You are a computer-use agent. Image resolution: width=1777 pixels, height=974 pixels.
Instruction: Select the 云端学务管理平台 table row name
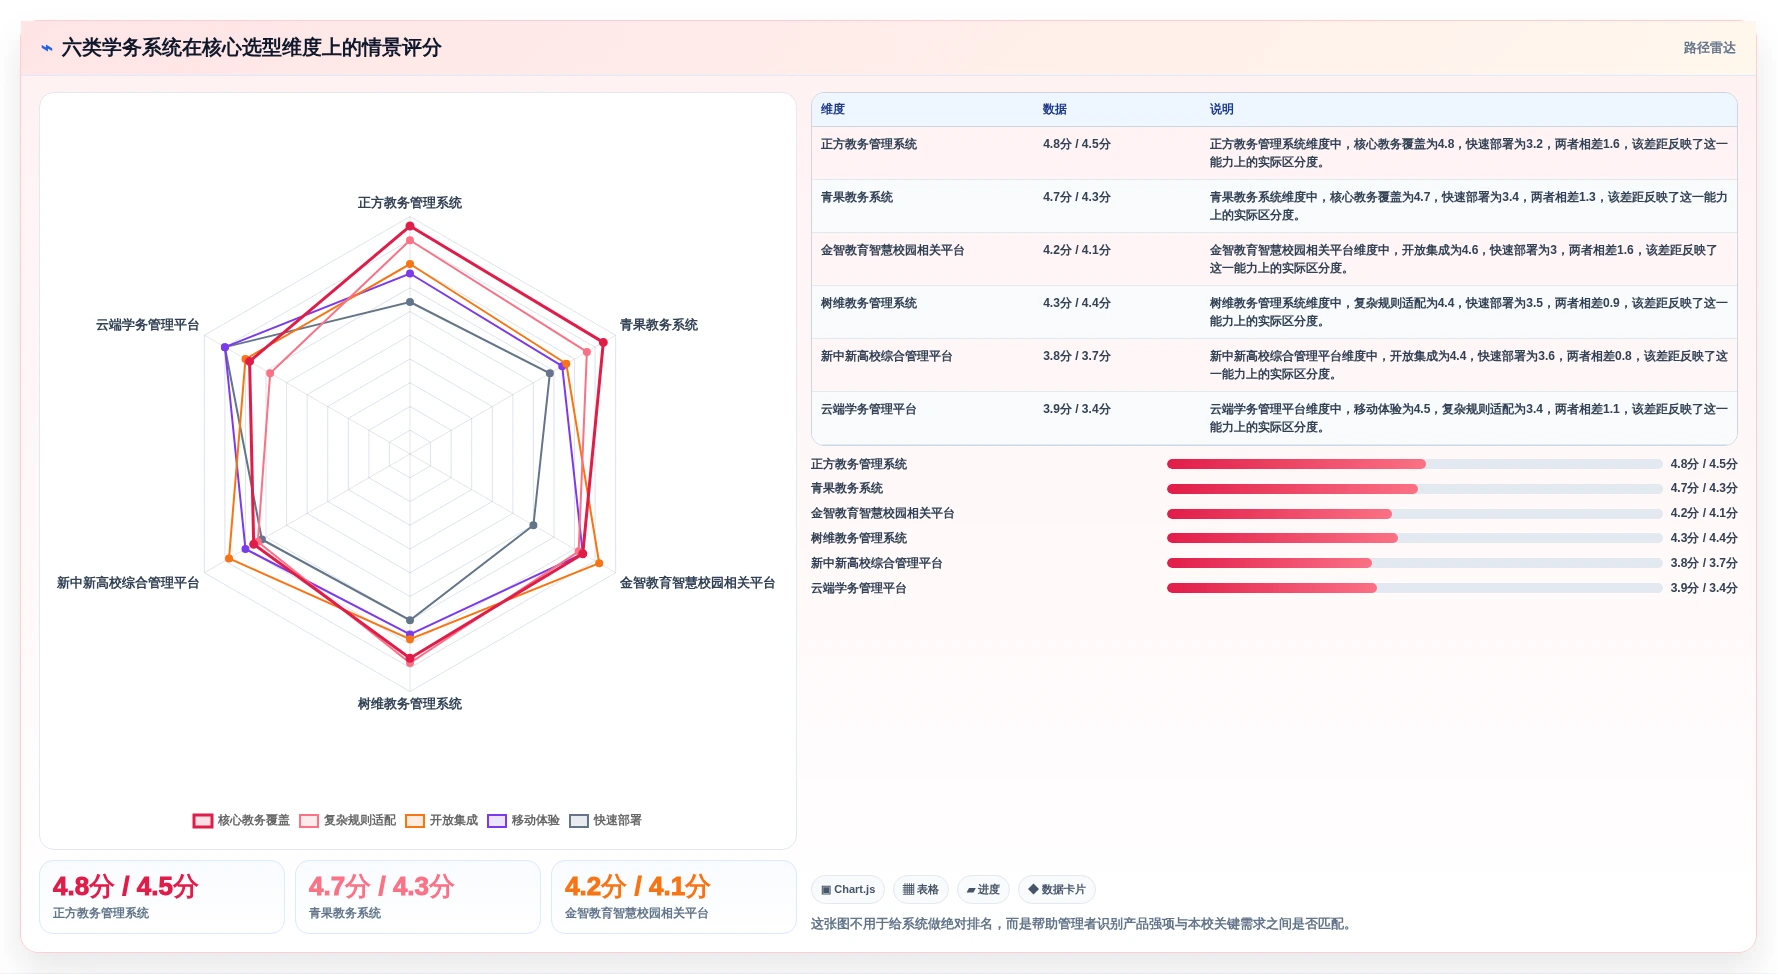point(869,409)
